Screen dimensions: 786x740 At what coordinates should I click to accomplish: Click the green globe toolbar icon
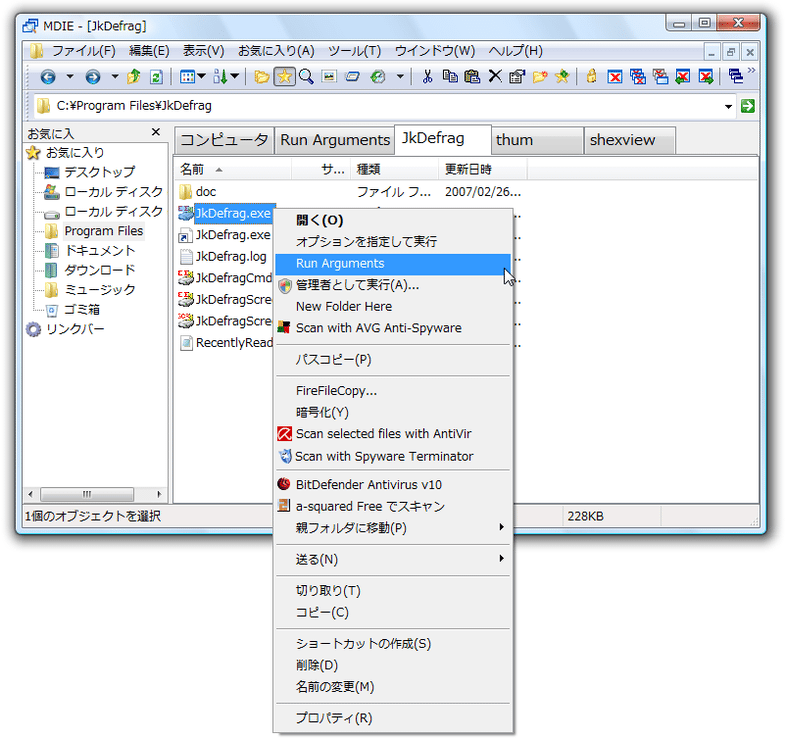[x=377, y=77]
